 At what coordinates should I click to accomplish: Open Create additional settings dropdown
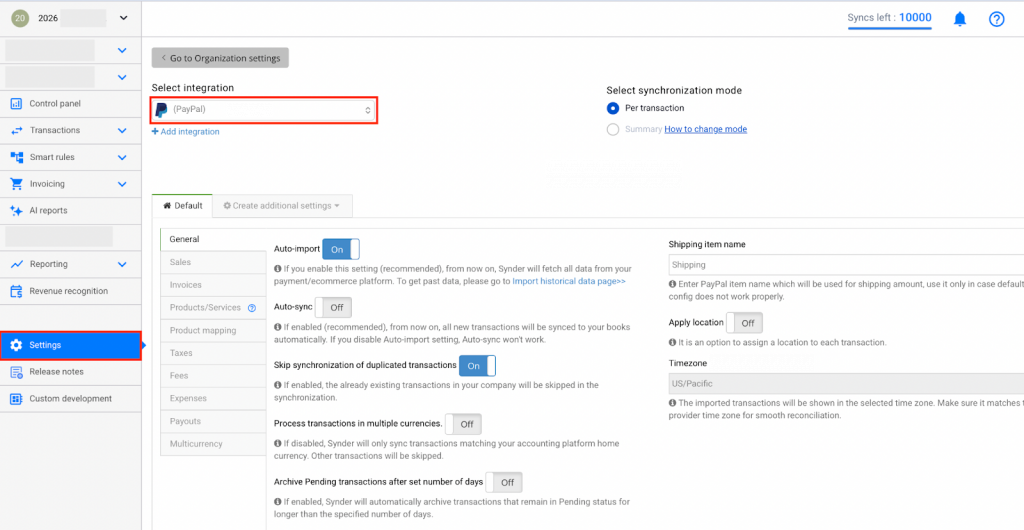point(281,206)
